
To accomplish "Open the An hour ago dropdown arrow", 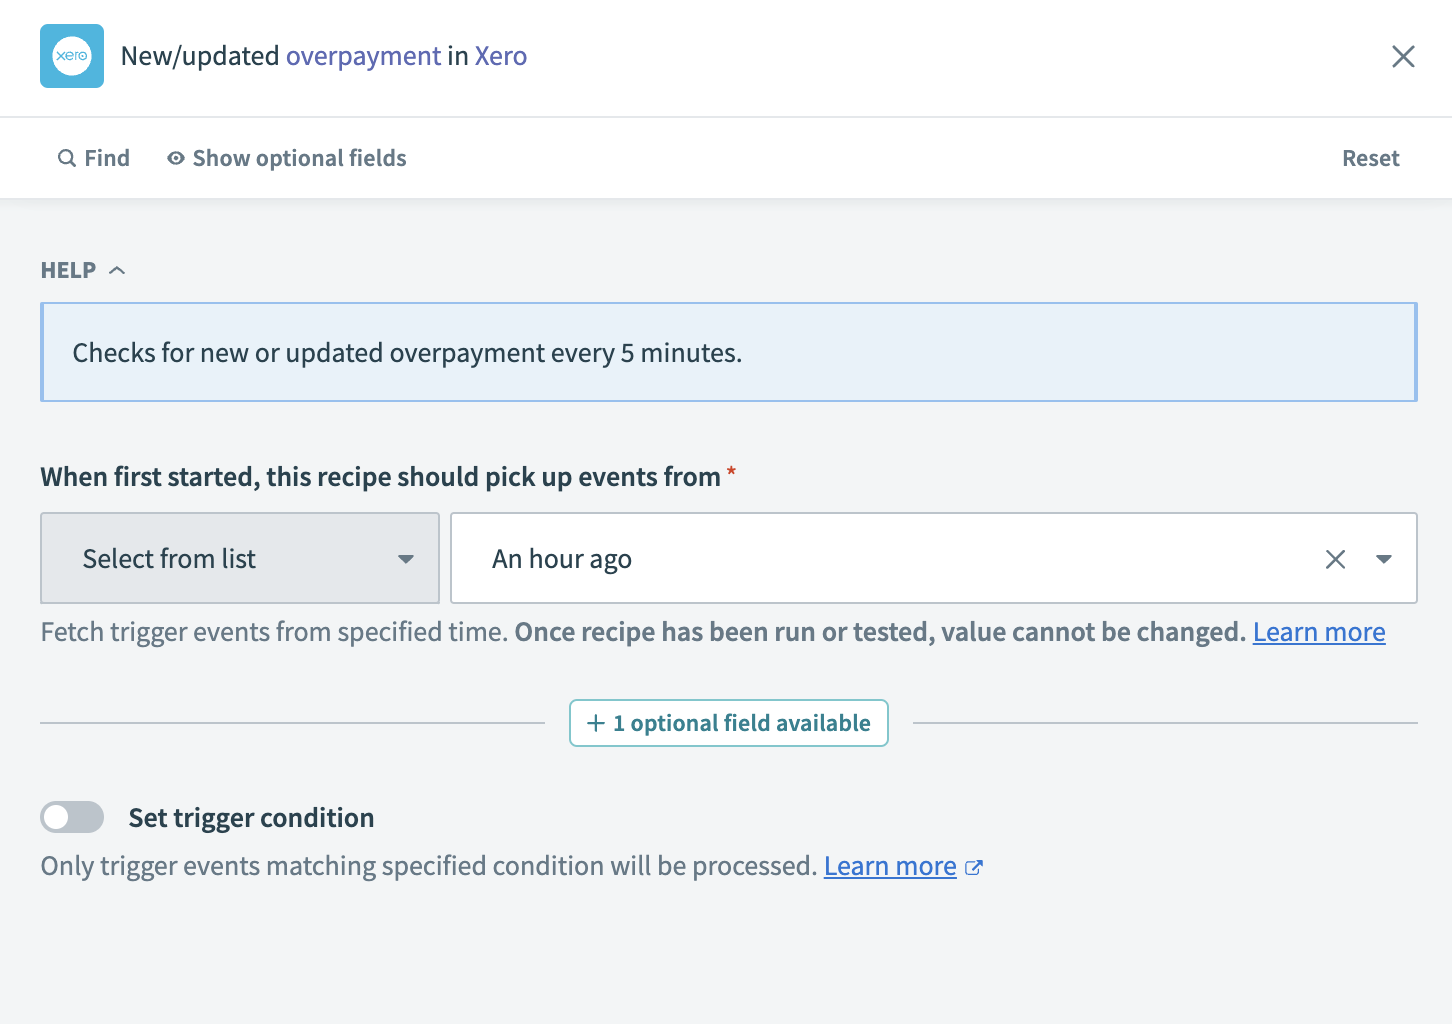I will [1385, 559].
